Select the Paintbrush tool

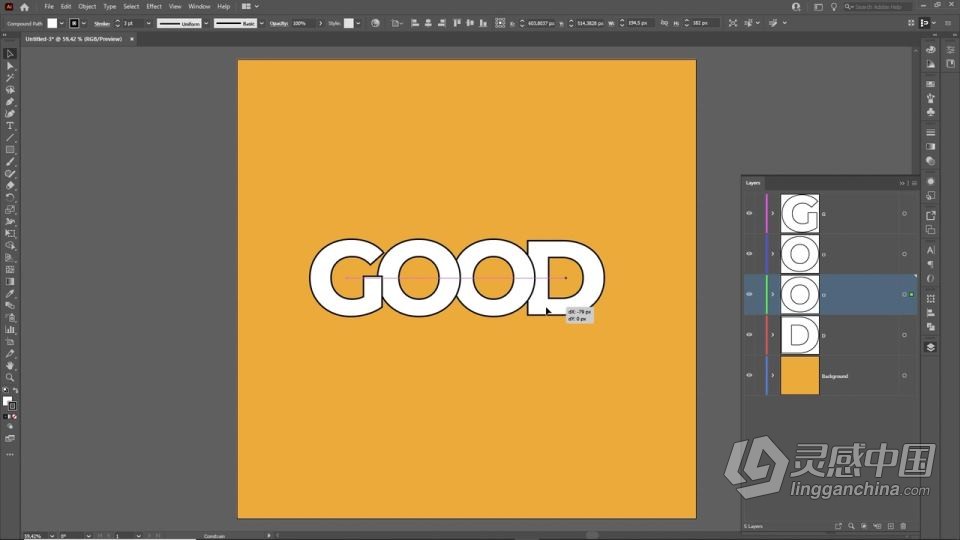10,162
